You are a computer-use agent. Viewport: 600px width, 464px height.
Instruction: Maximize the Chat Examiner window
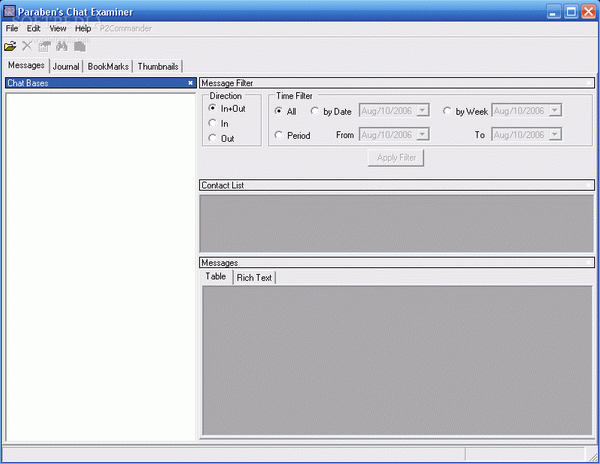click(571, 11)
